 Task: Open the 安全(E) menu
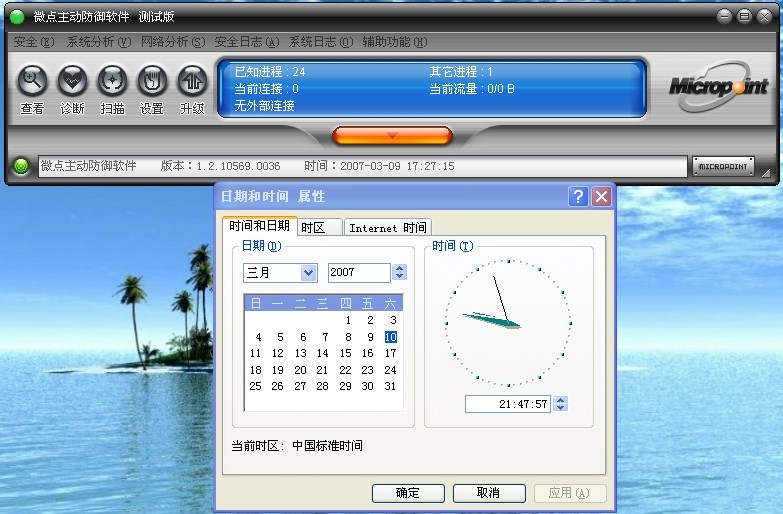33,42
